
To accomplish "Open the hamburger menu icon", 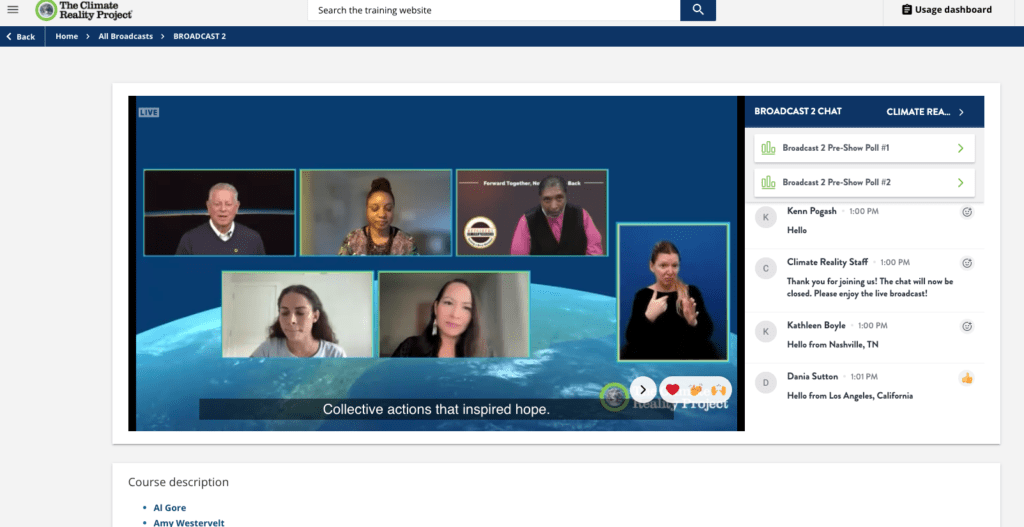I will tap(12, 10).
